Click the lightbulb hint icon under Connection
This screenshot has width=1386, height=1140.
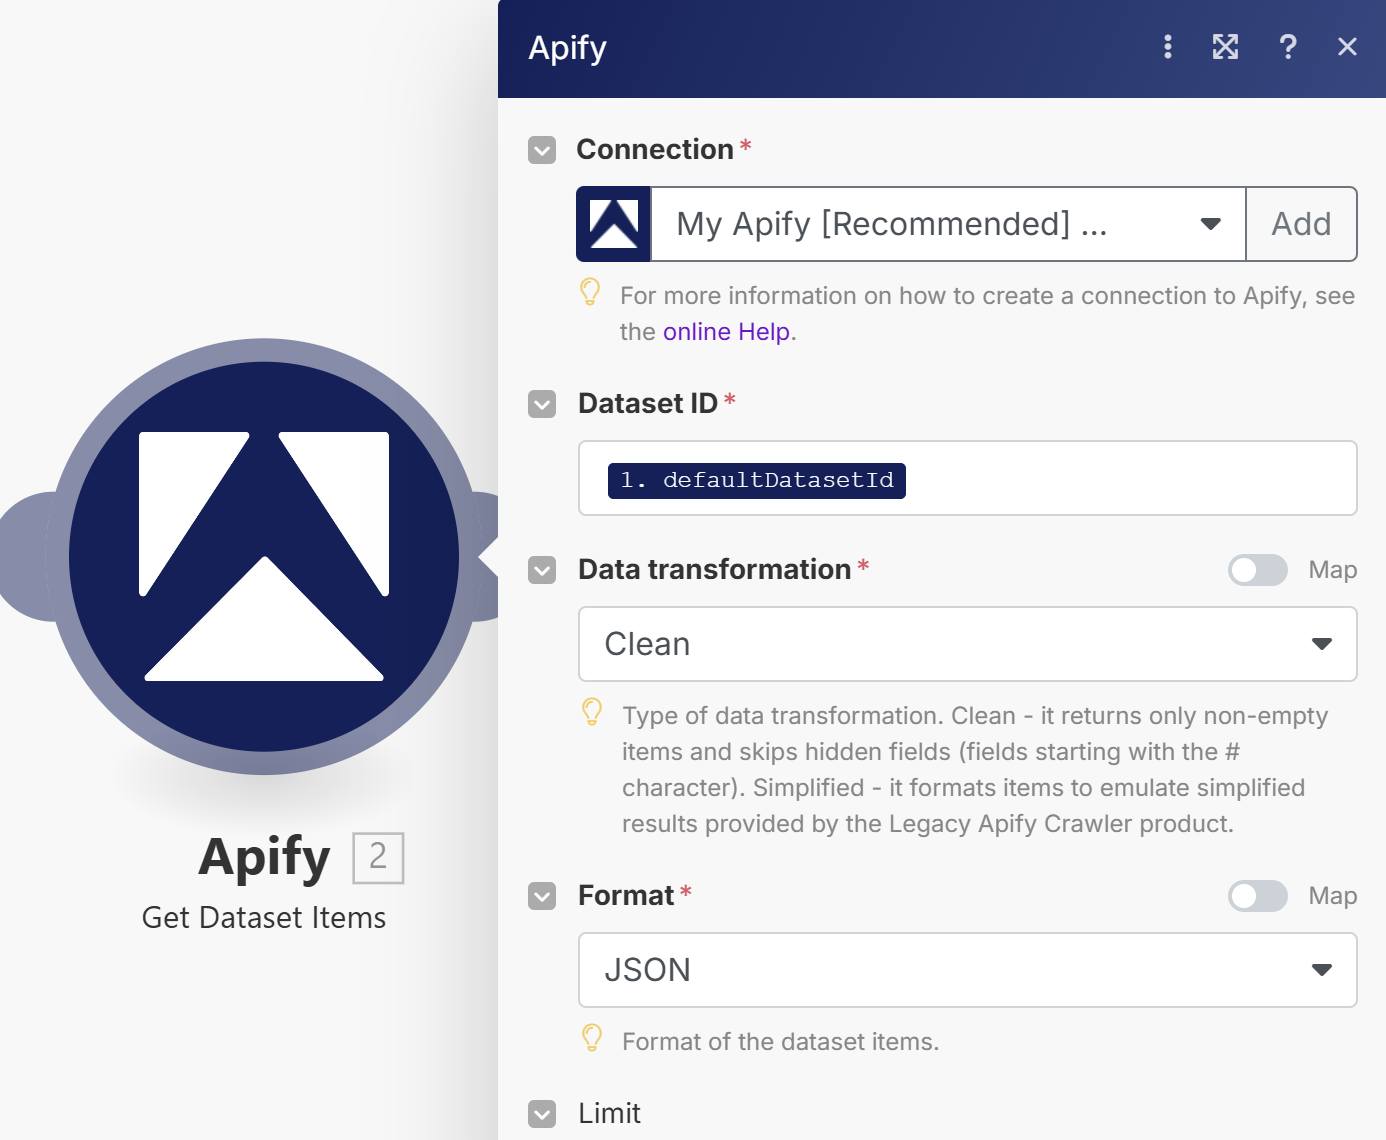pos(591,292)
